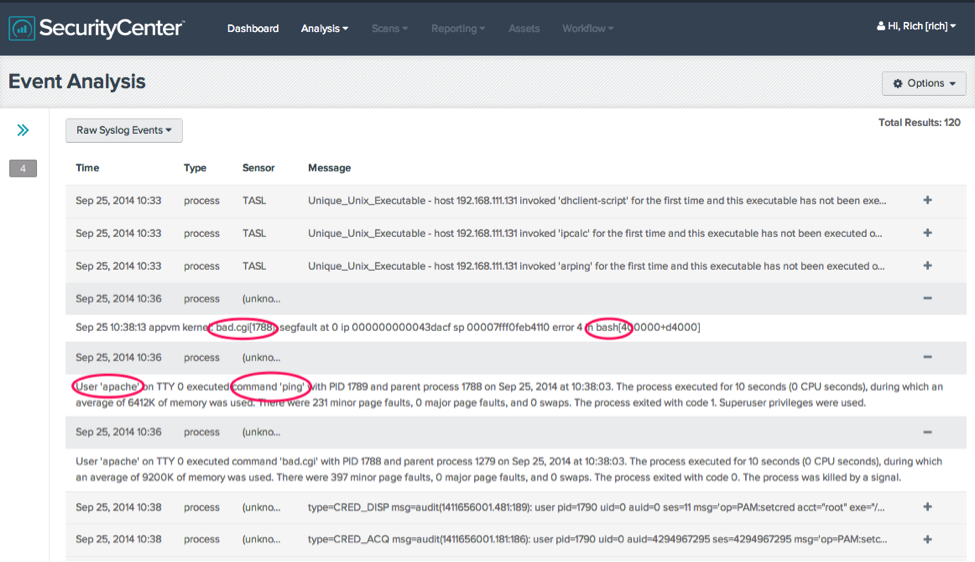Collapse the command 'bad.cgi' event row
This screenshot has height=562, width=975.
pyautogui.click(x=927, y=432)
